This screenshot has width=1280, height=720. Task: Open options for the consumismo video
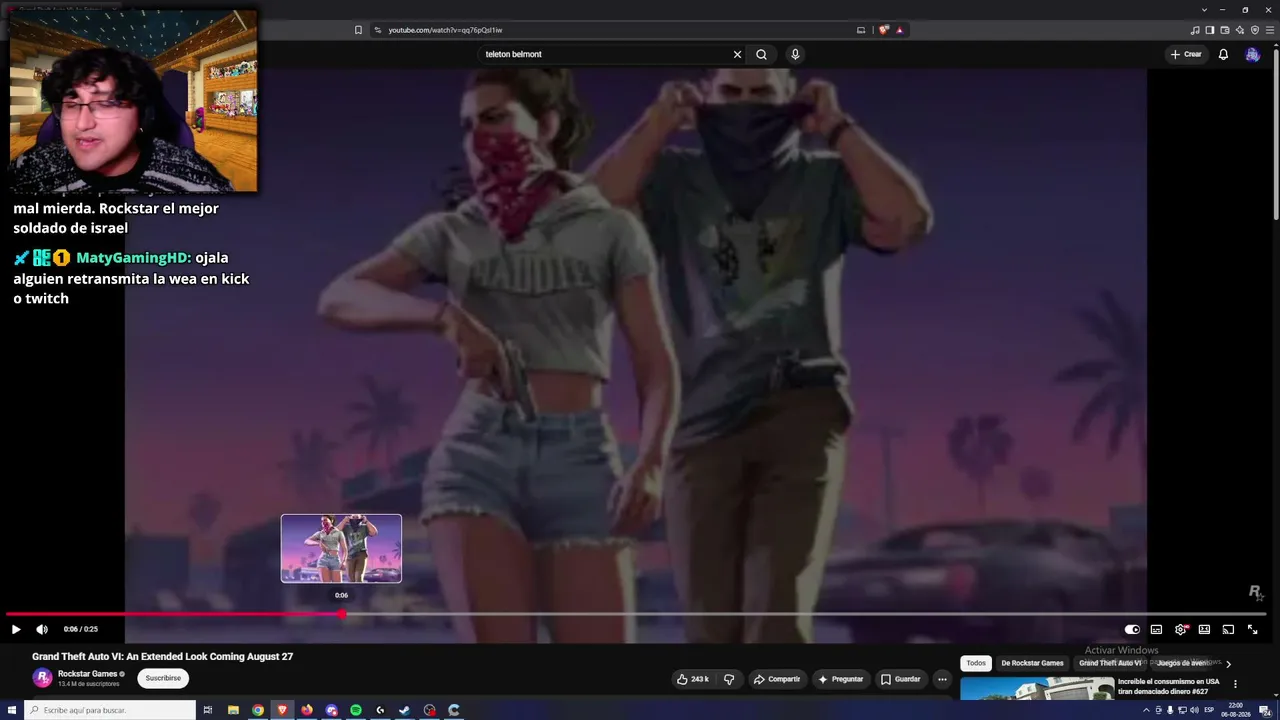[x=1235, y=684]
